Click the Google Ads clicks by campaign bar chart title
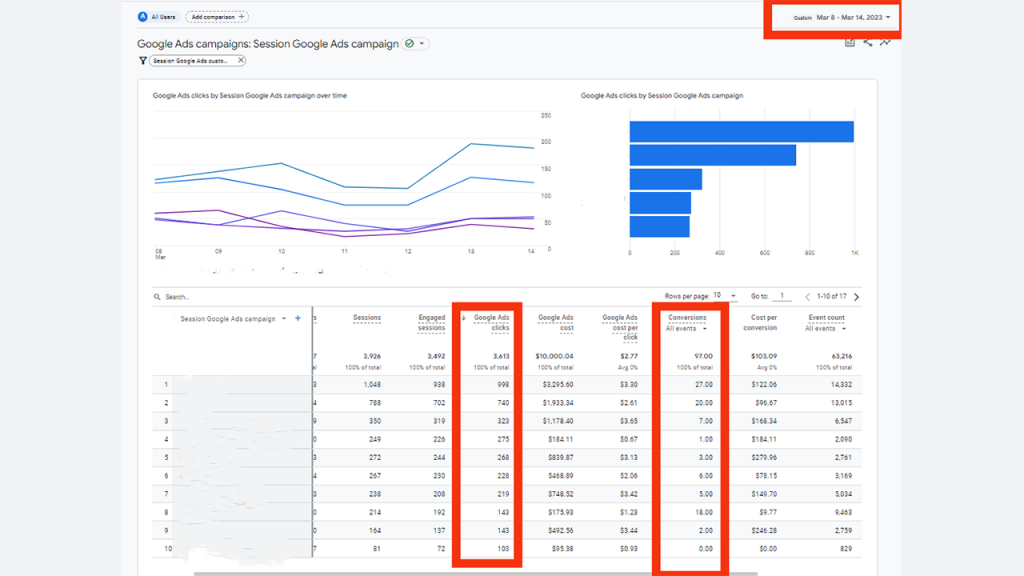 click(662, 95)
